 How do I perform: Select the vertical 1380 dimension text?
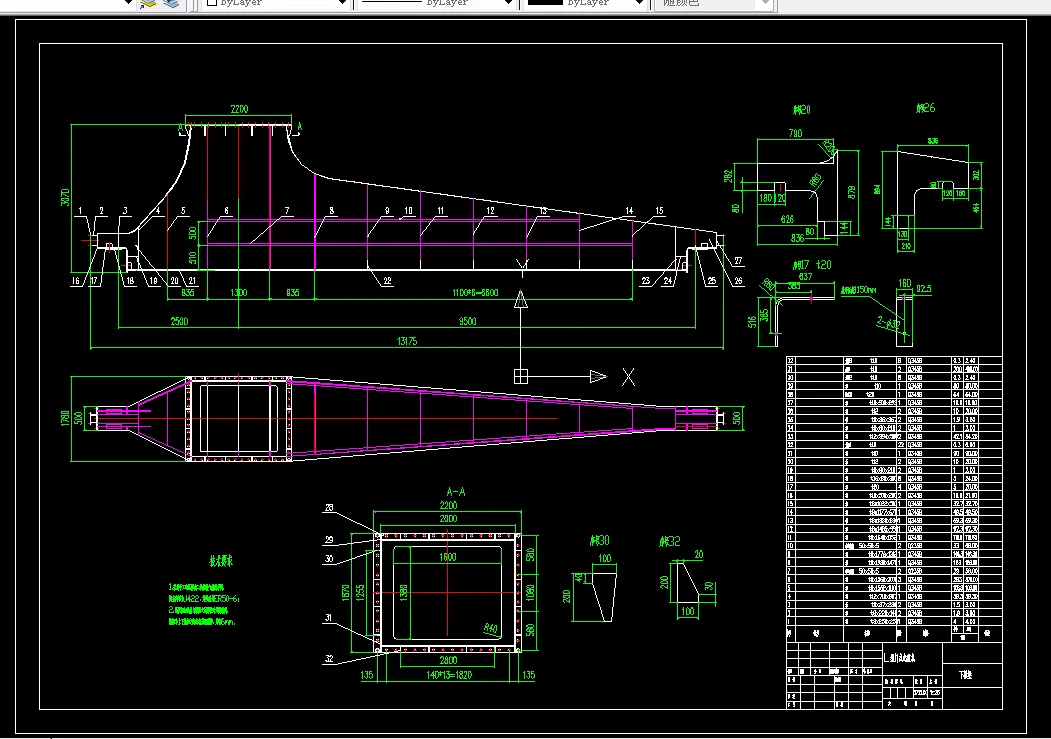(x=404, y=592)
